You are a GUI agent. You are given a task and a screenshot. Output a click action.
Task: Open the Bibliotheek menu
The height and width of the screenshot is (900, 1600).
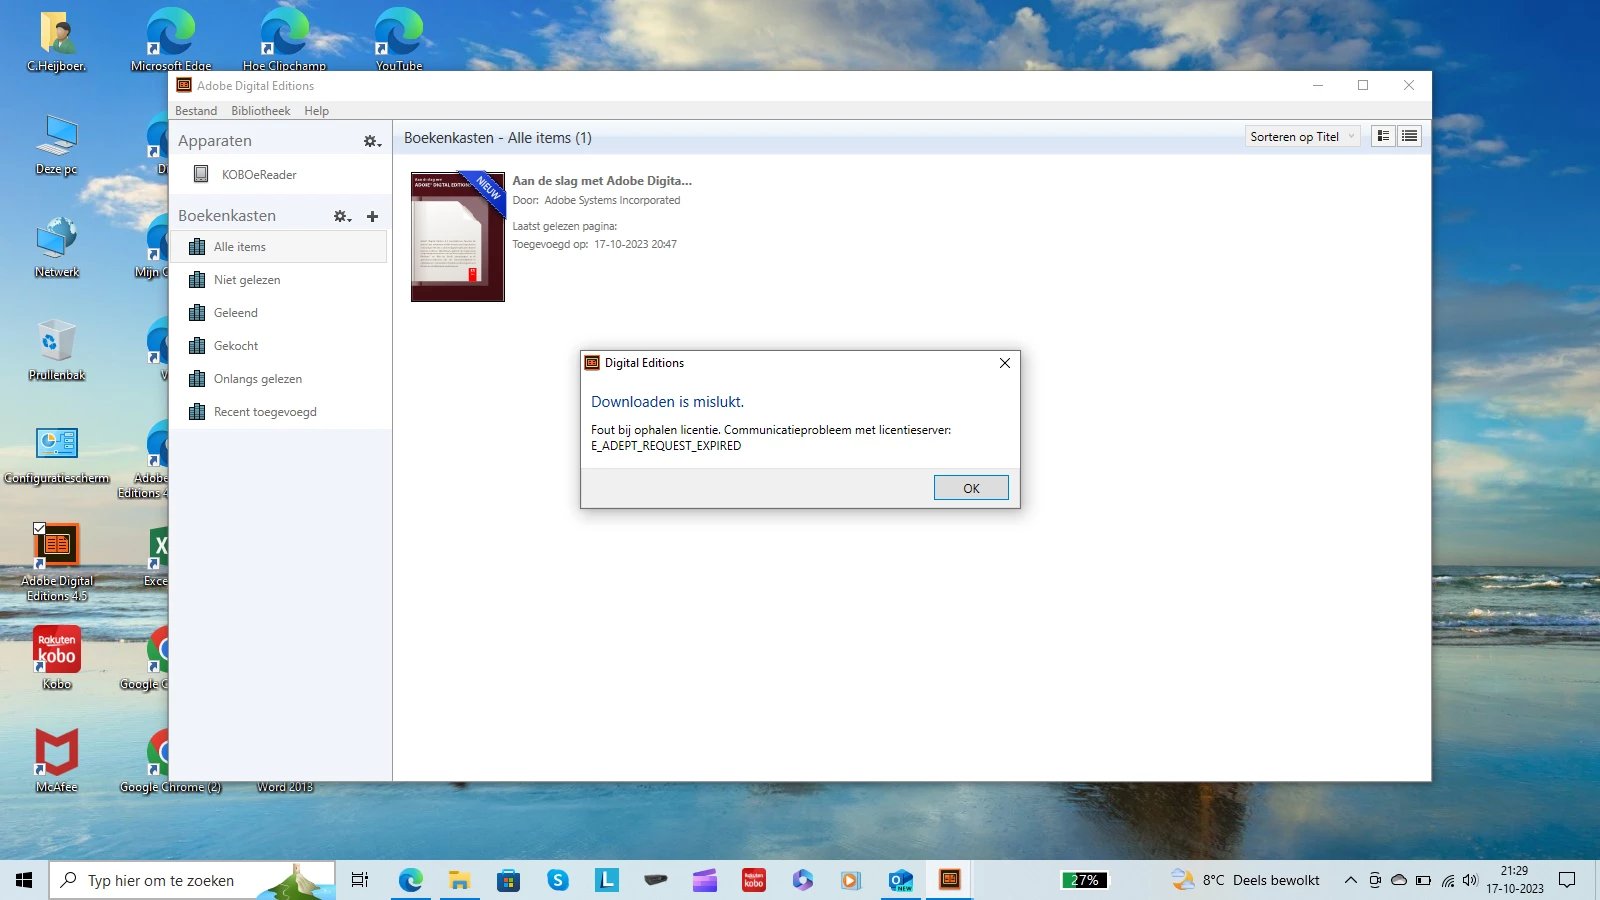(x=260, y=111)
